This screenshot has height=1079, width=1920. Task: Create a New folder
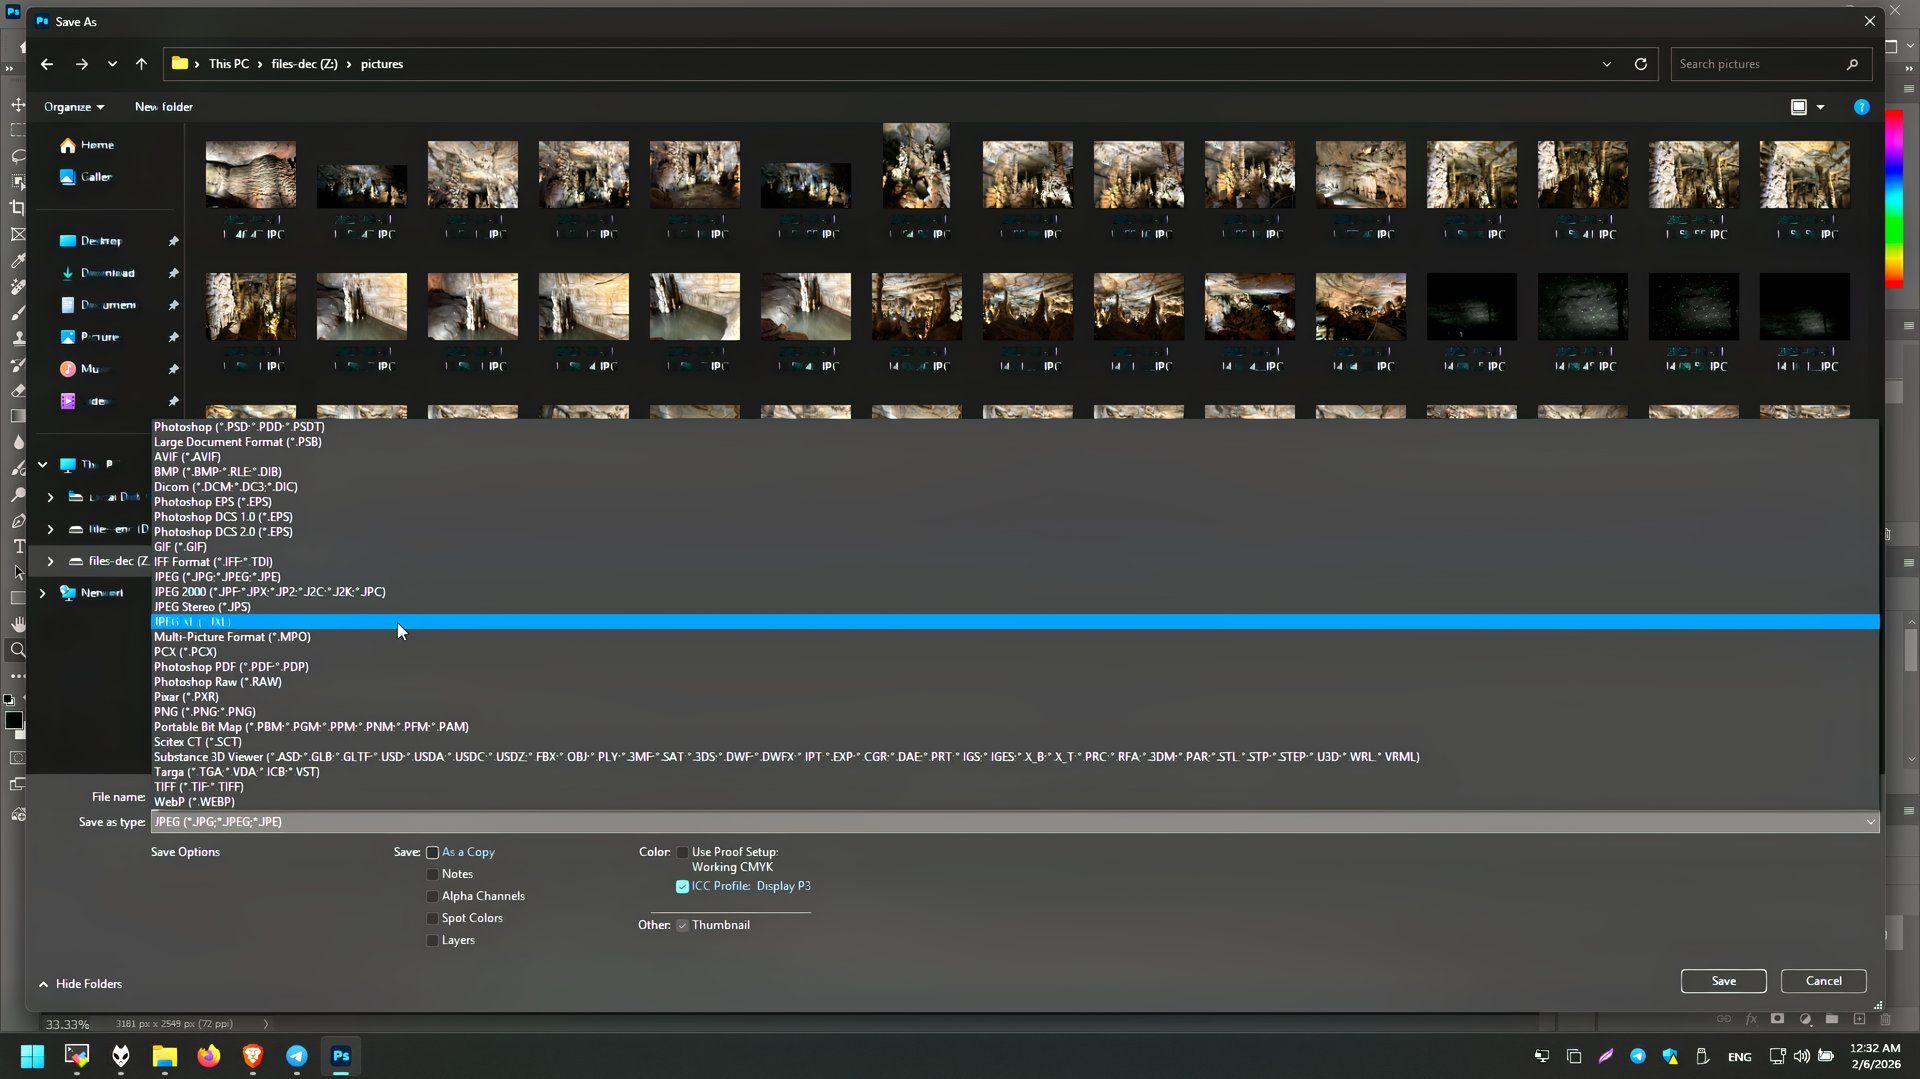[x=164, y=107]
